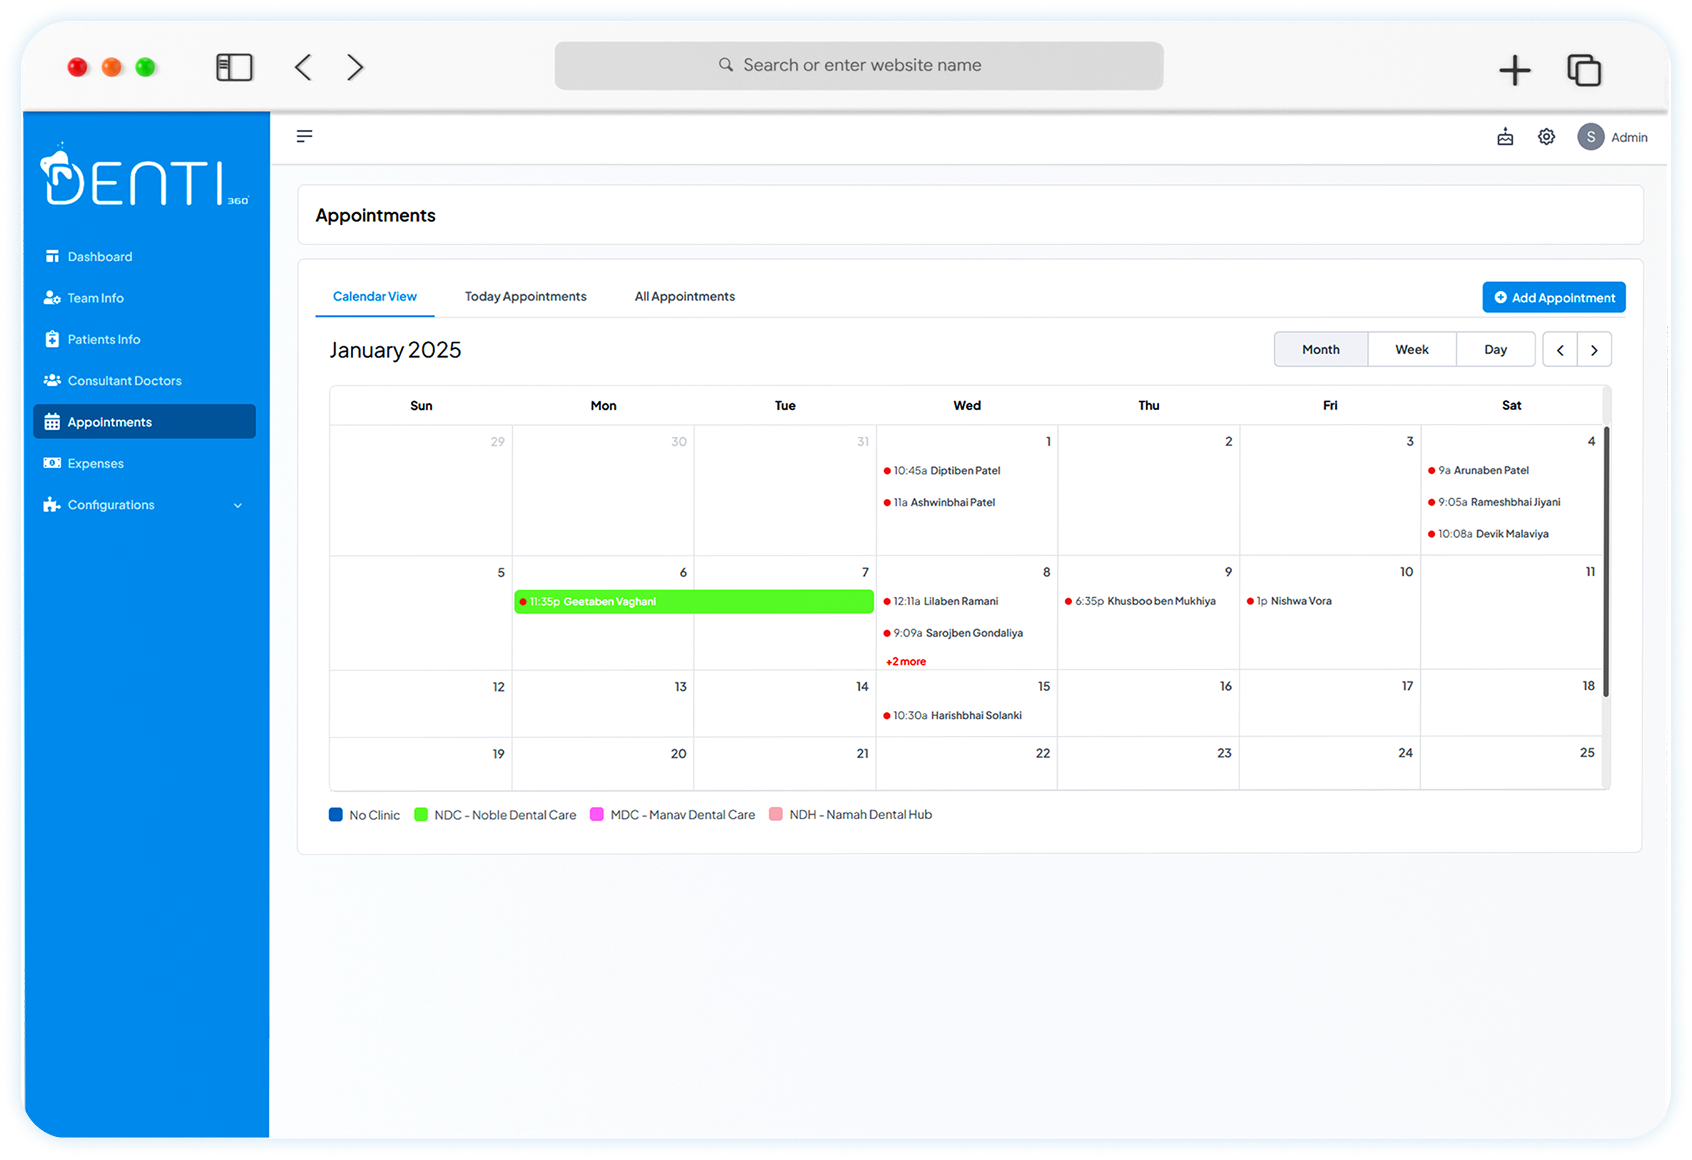Image resolution: width=1692 pixels, height=1160 pixels.
Task: Click the Consultant Doctors icon
Action: [52, 380]
